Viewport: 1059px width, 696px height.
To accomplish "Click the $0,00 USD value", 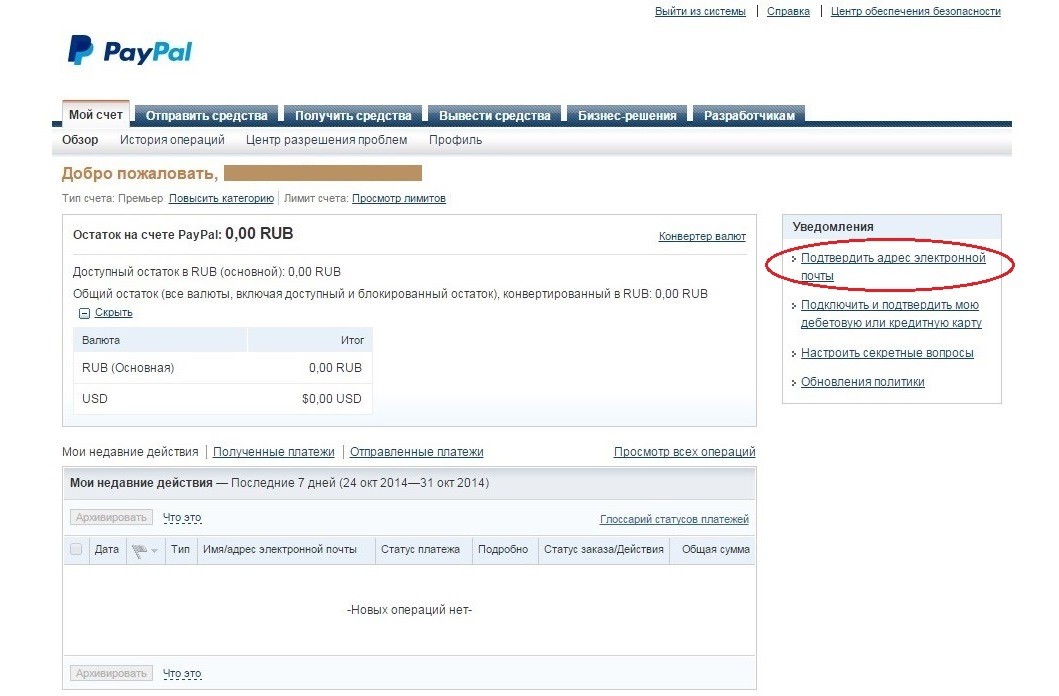I will [x=332, y=399].
